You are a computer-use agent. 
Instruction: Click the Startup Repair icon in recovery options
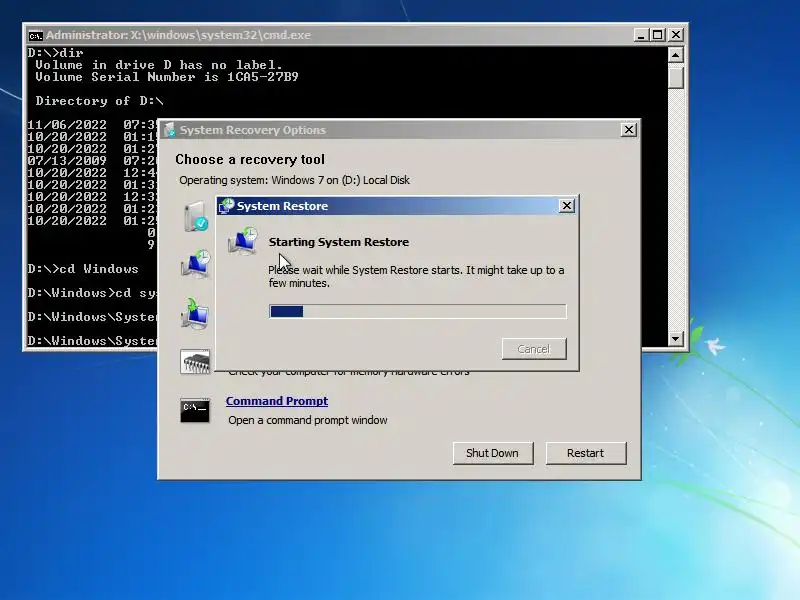(x=196, y=217)
